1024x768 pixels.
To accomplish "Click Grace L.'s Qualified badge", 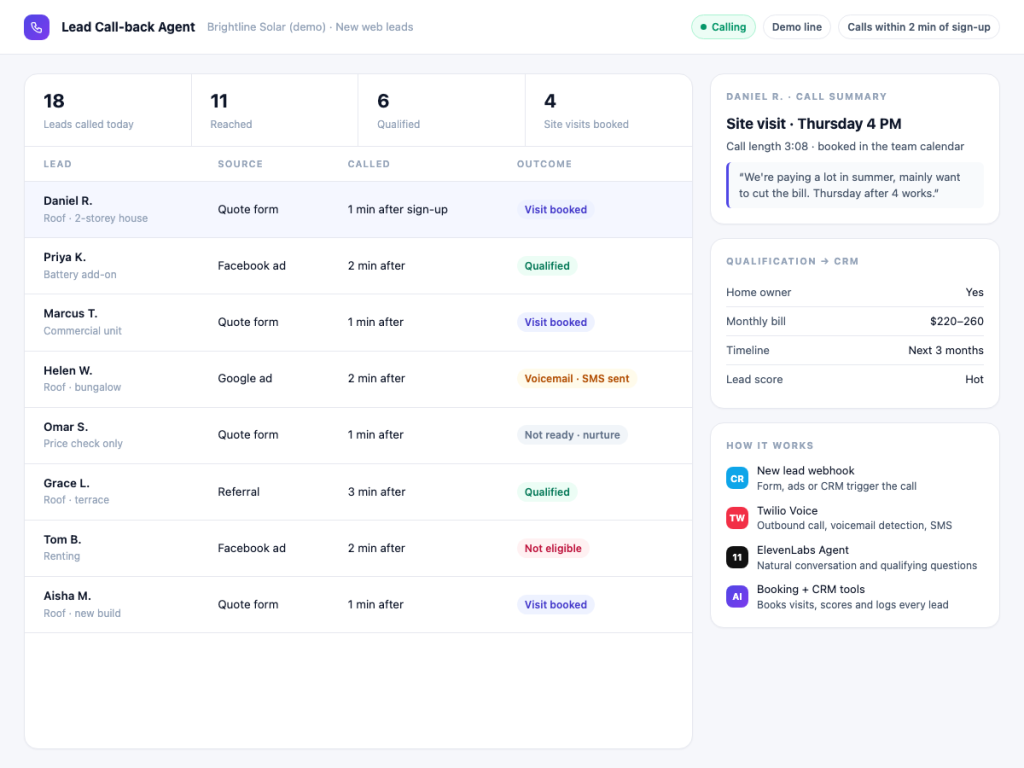I will (547, 492).
